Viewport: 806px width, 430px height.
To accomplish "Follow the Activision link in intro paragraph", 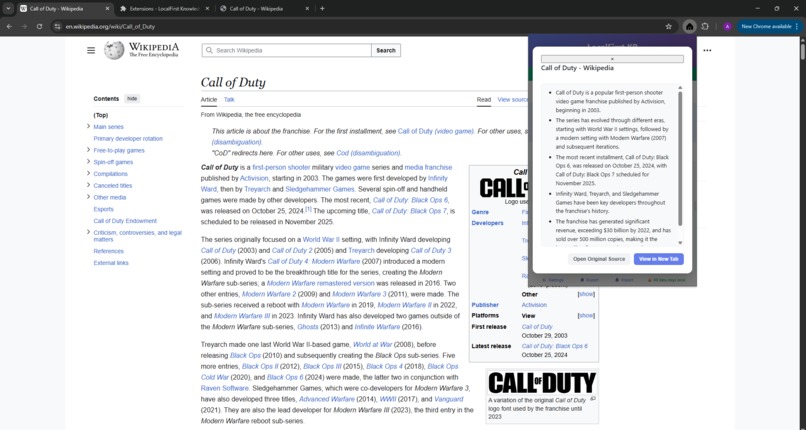I will click(254, 178).
